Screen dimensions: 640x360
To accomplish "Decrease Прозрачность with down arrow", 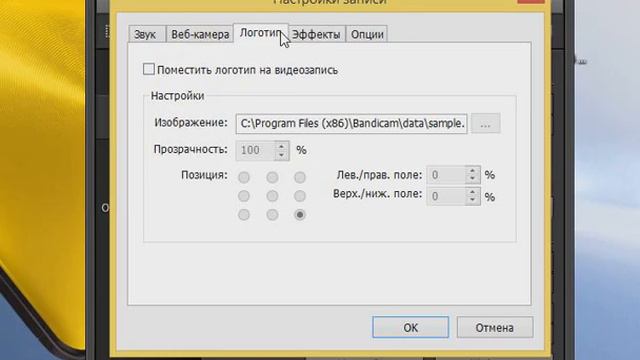I will point(282,156).
